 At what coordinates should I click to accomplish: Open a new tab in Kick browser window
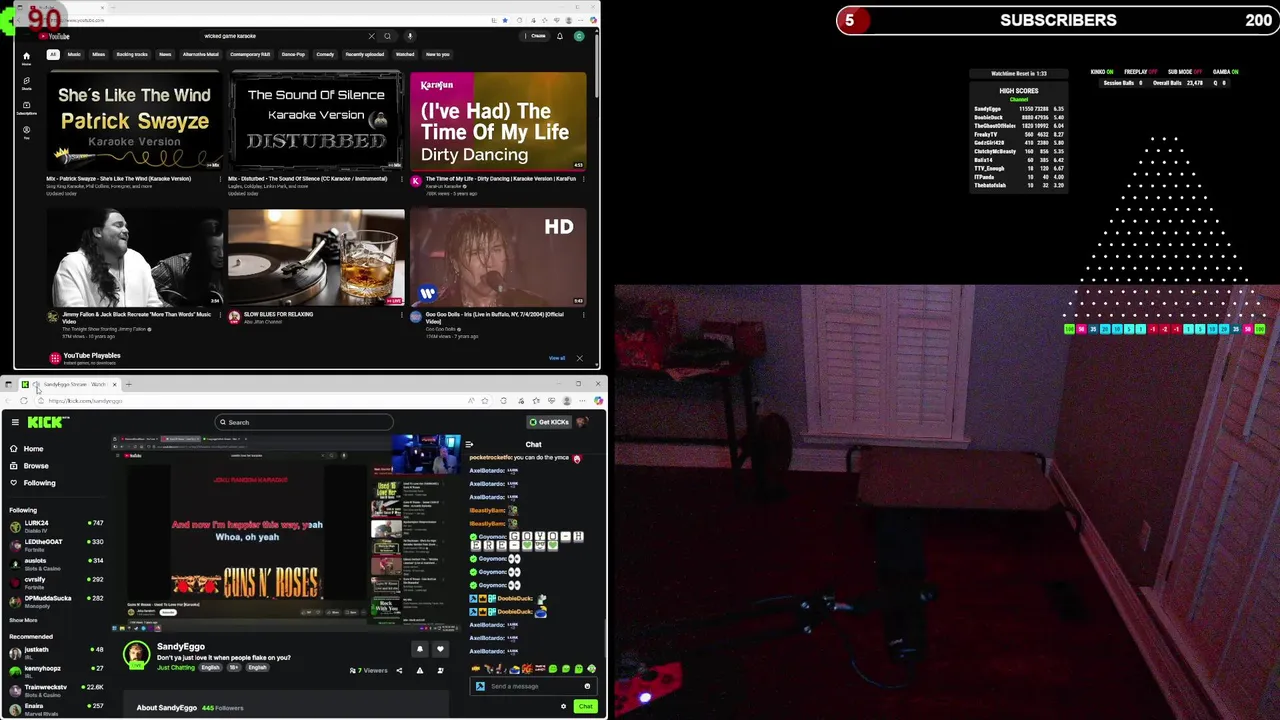pyautogui.click(x=128, y=384)
